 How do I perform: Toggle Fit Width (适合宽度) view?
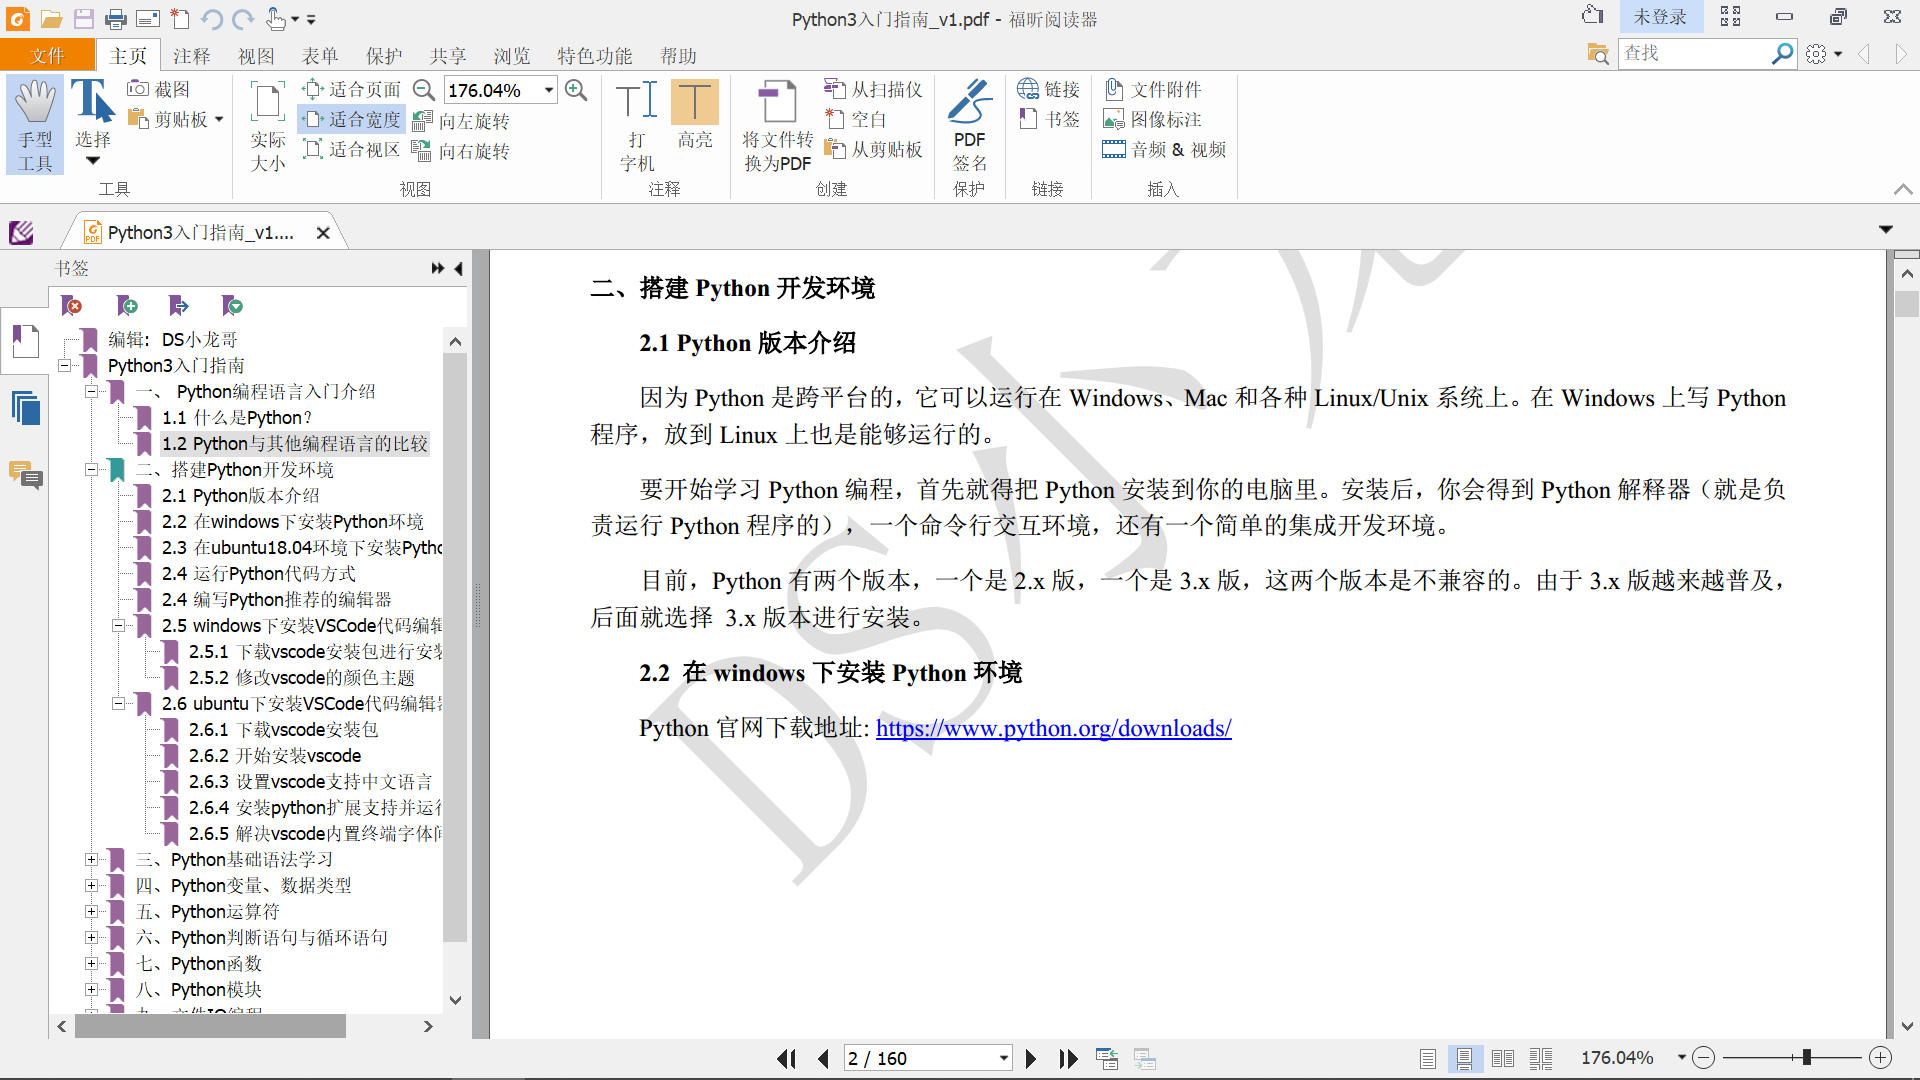352,120
